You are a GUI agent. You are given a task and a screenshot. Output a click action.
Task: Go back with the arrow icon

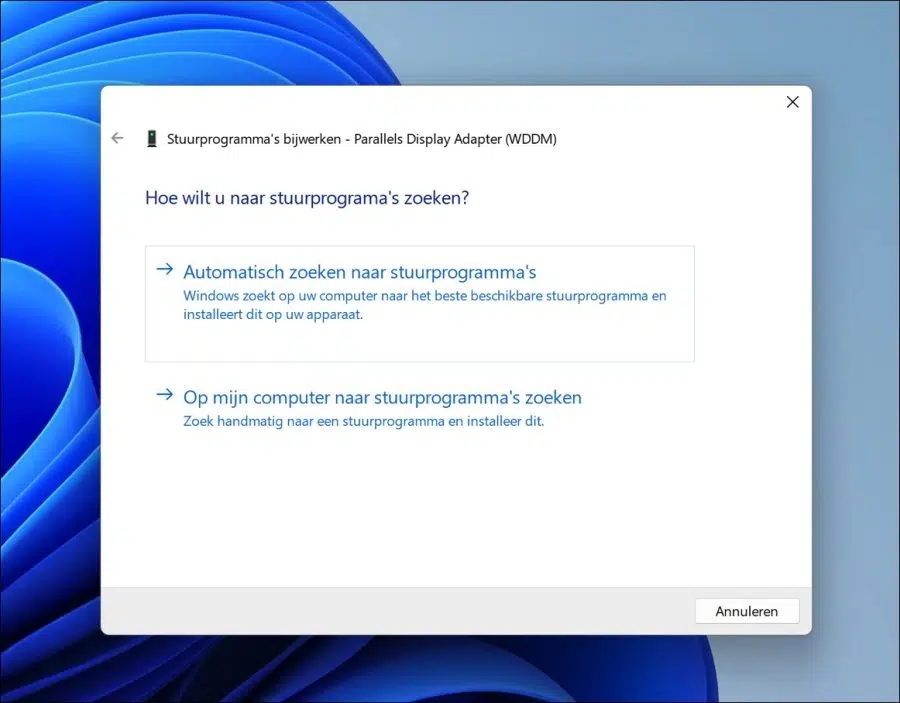(117, 138)
